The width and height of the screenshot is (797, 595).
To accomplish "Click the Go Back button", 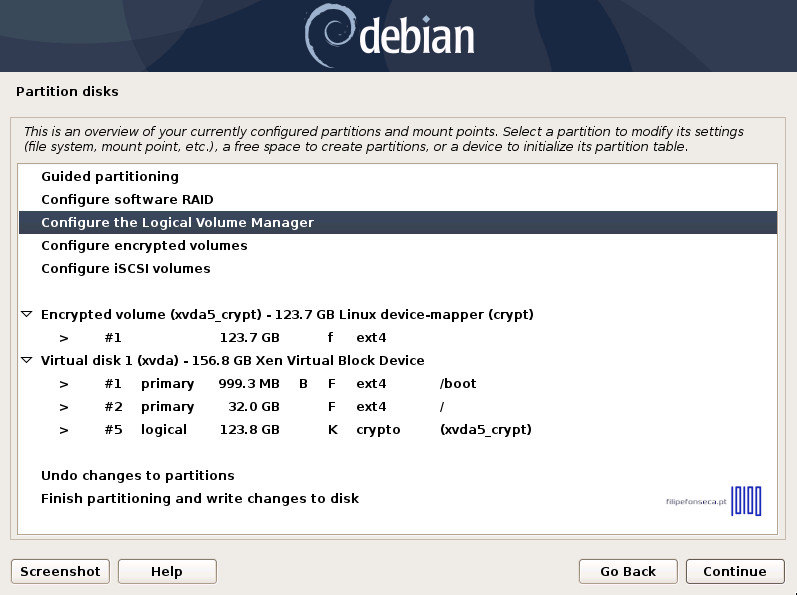I will (628, 572).
